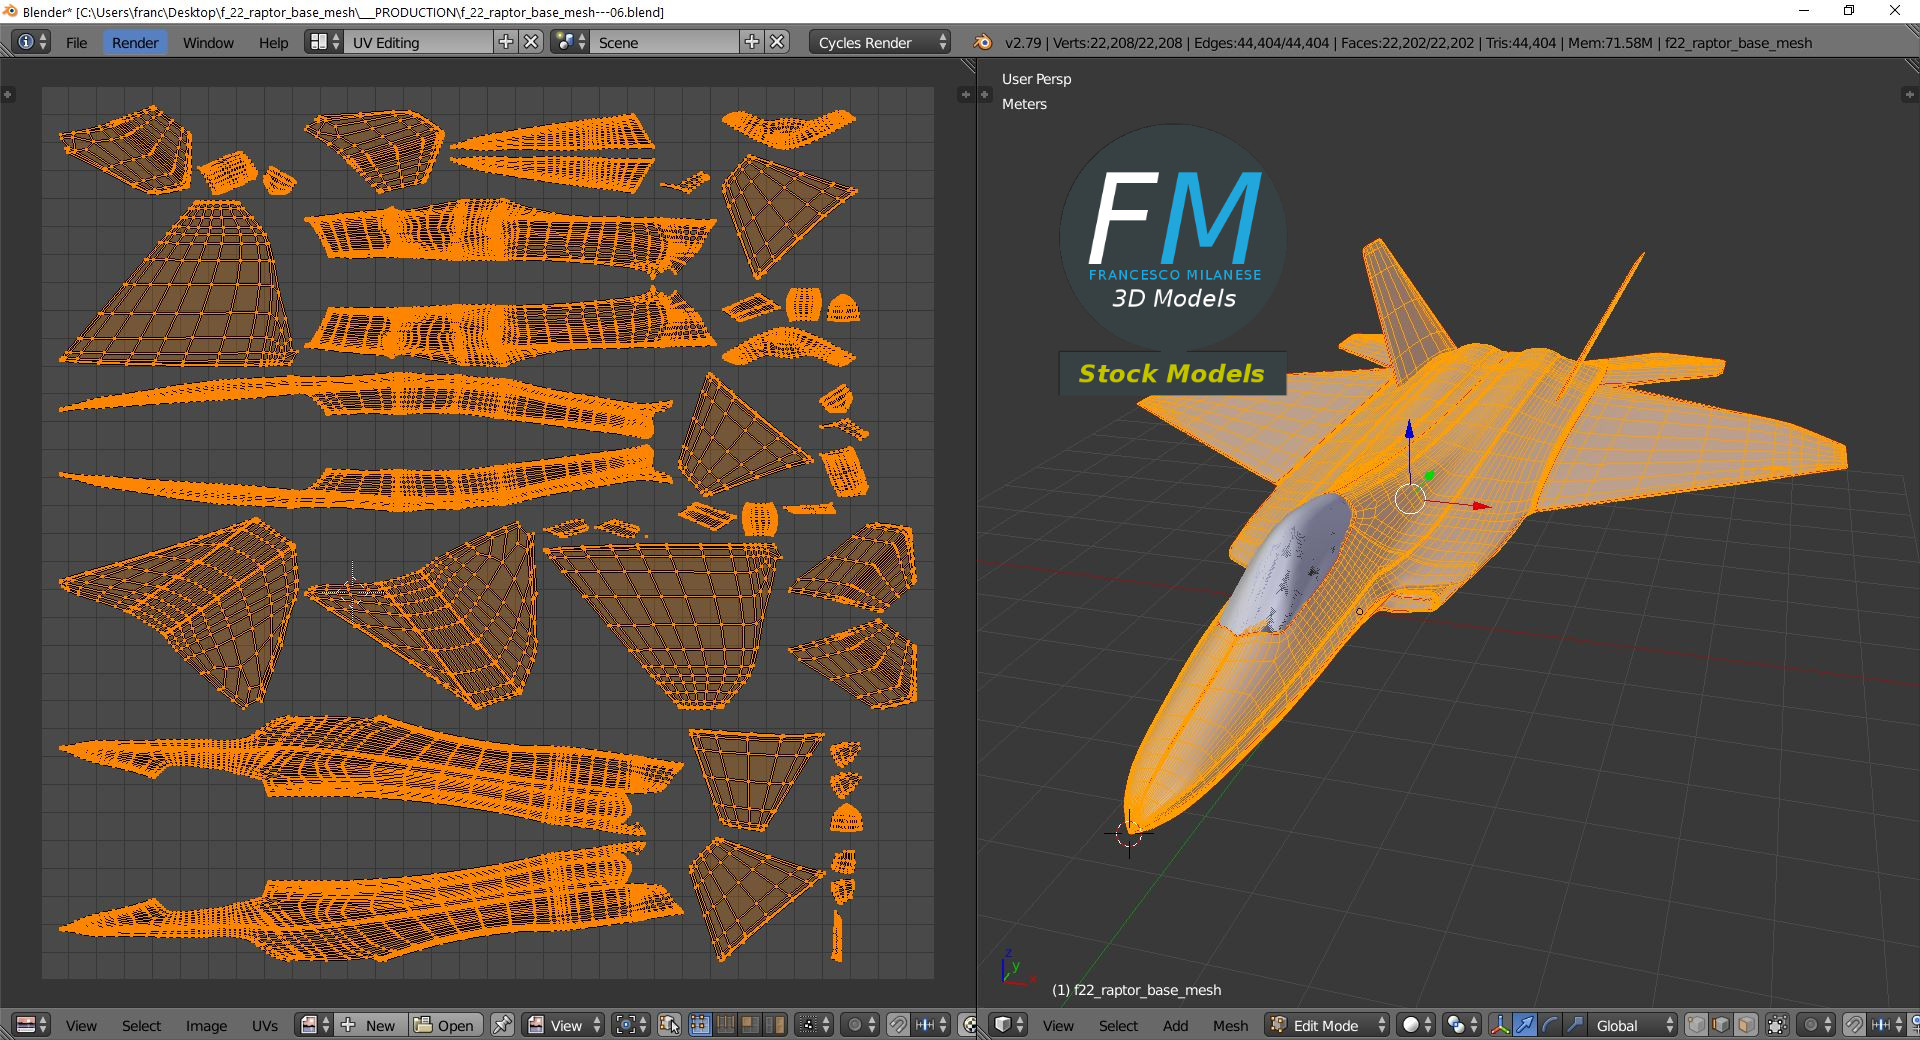The height and width of the screenshot is (1040, 1920).
Task: Edit the Scene name field
Action: [665, 42]
